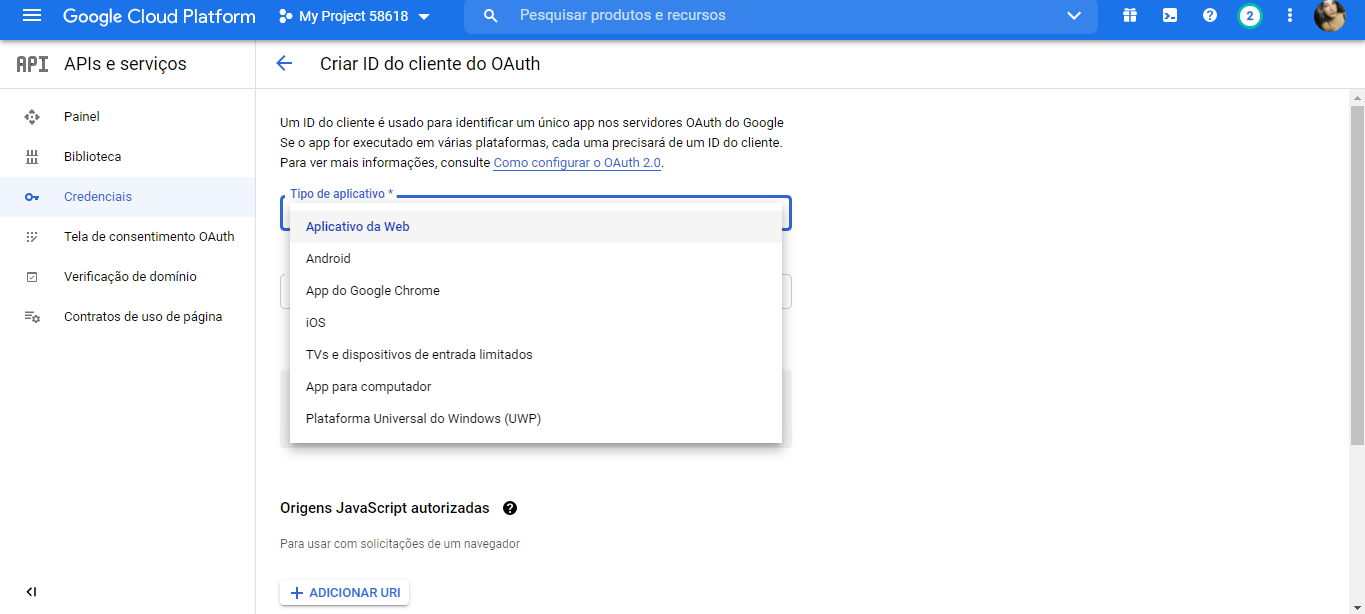Focus the Pesquisar produtos e recursos search field
The height and width of the screenshot is (614, 1365).
coord(780,16)
